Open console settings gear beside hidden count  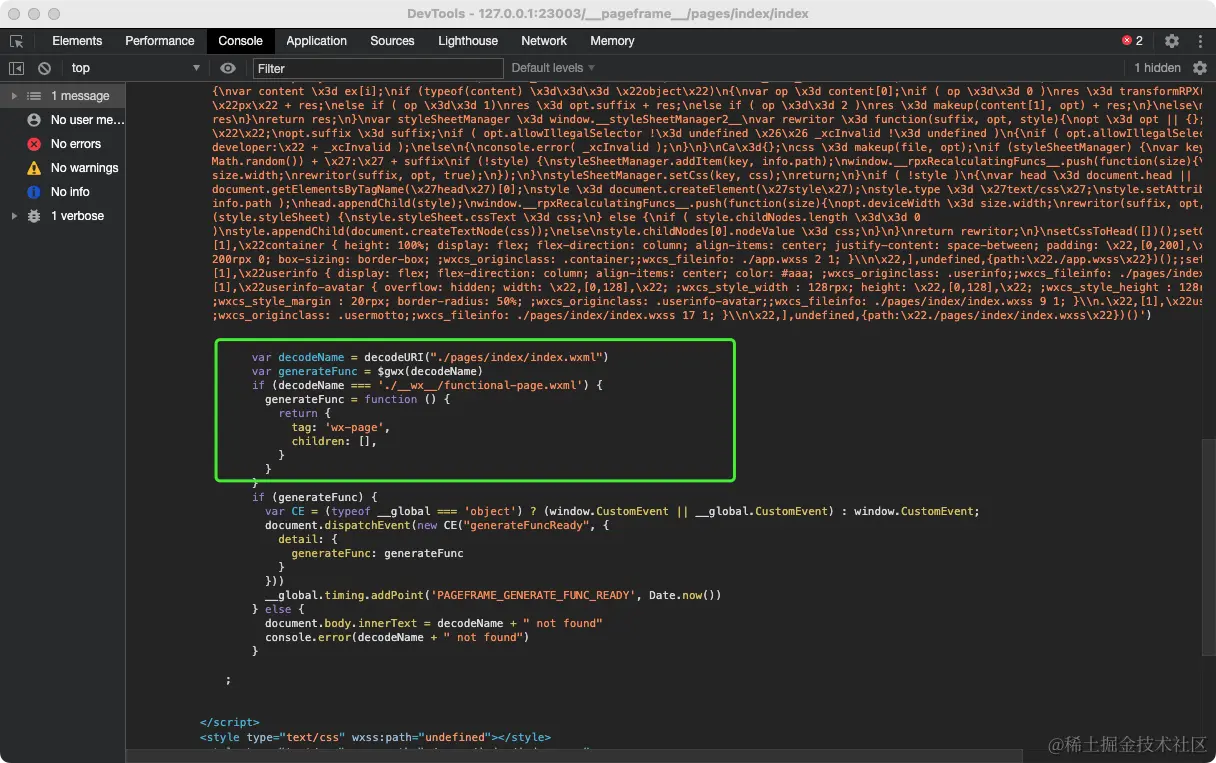(1200, 68)
